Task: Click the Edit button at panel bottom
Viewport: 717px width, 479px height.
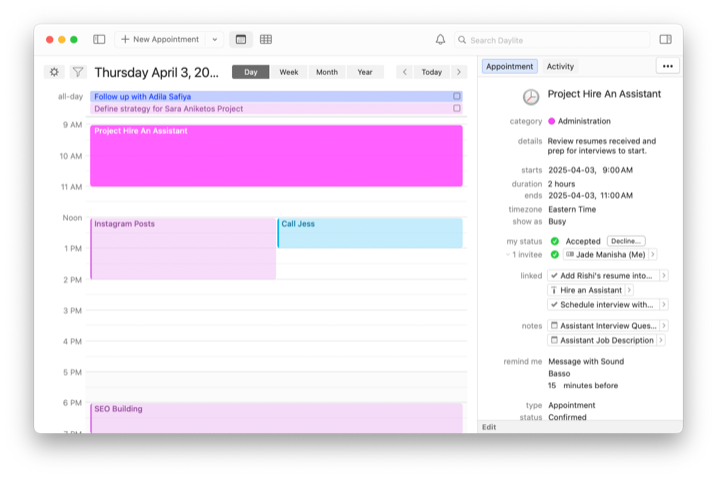Action: click(x=489, y=427)
